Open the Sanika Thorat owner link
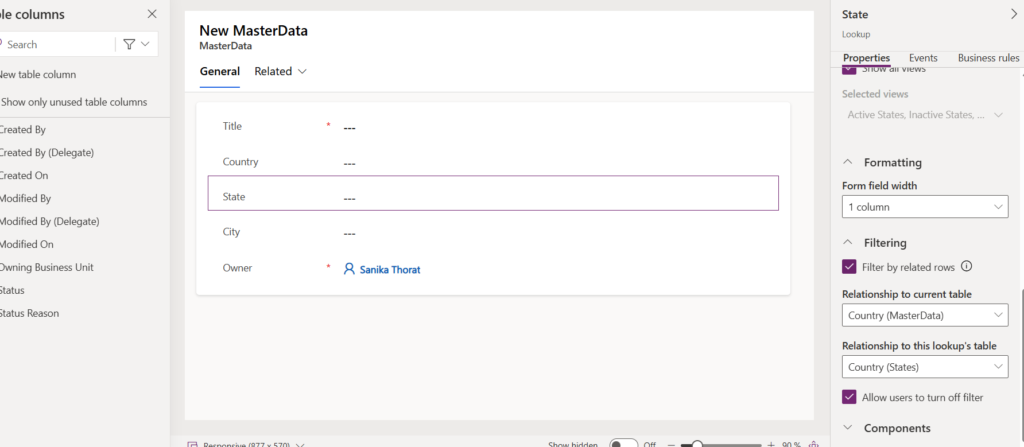Image resolution: width=1024 pixels, height=447 pixels. click(390, 269)
